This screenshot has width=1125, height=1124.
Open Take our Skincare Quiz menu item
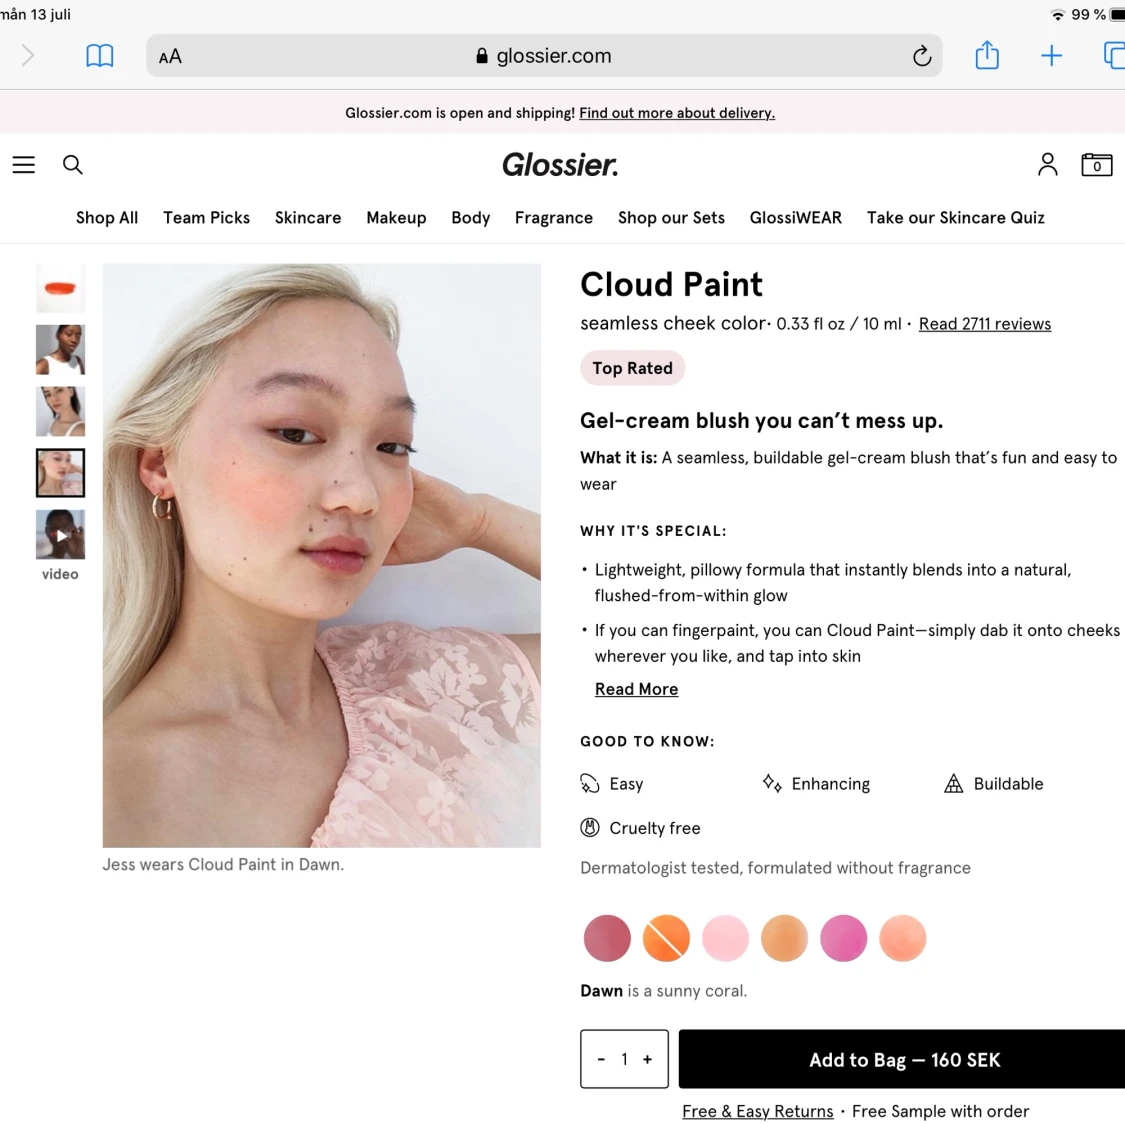[955, 218]
